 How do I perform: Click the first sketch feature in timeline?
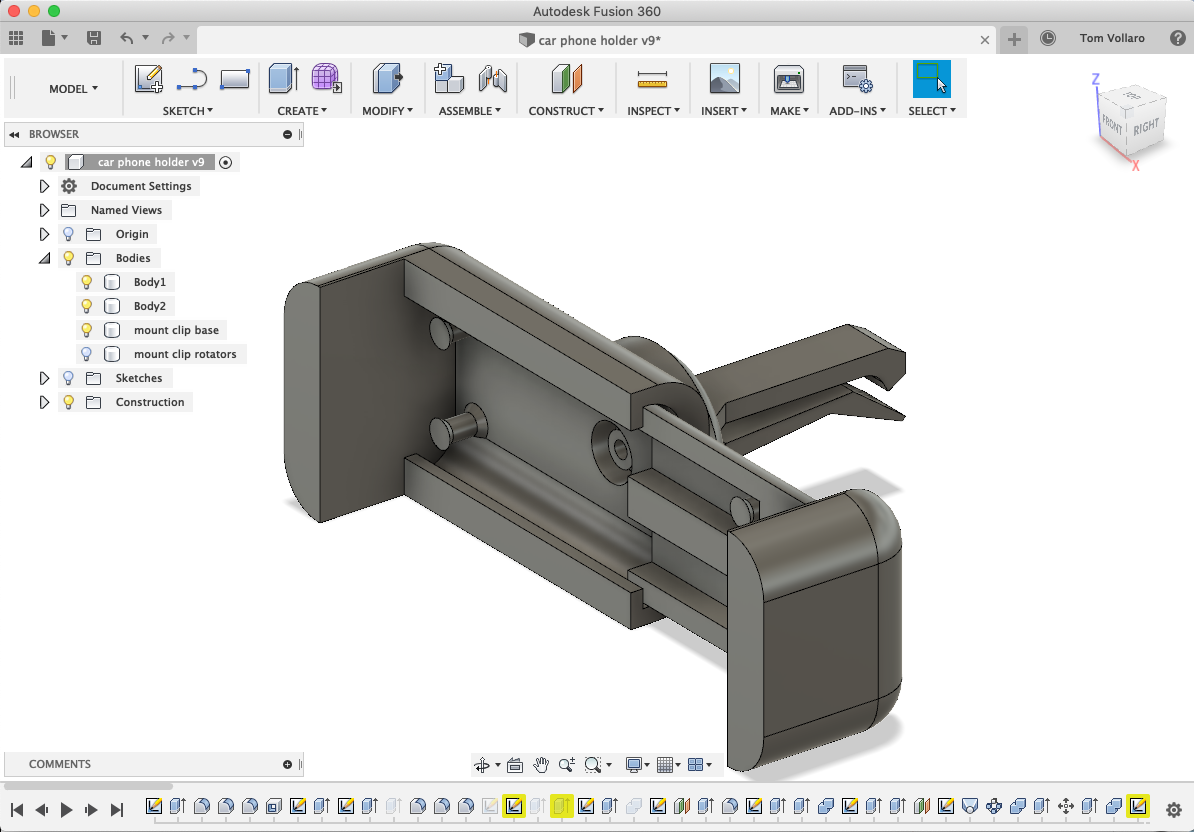(x=154, y=806)
